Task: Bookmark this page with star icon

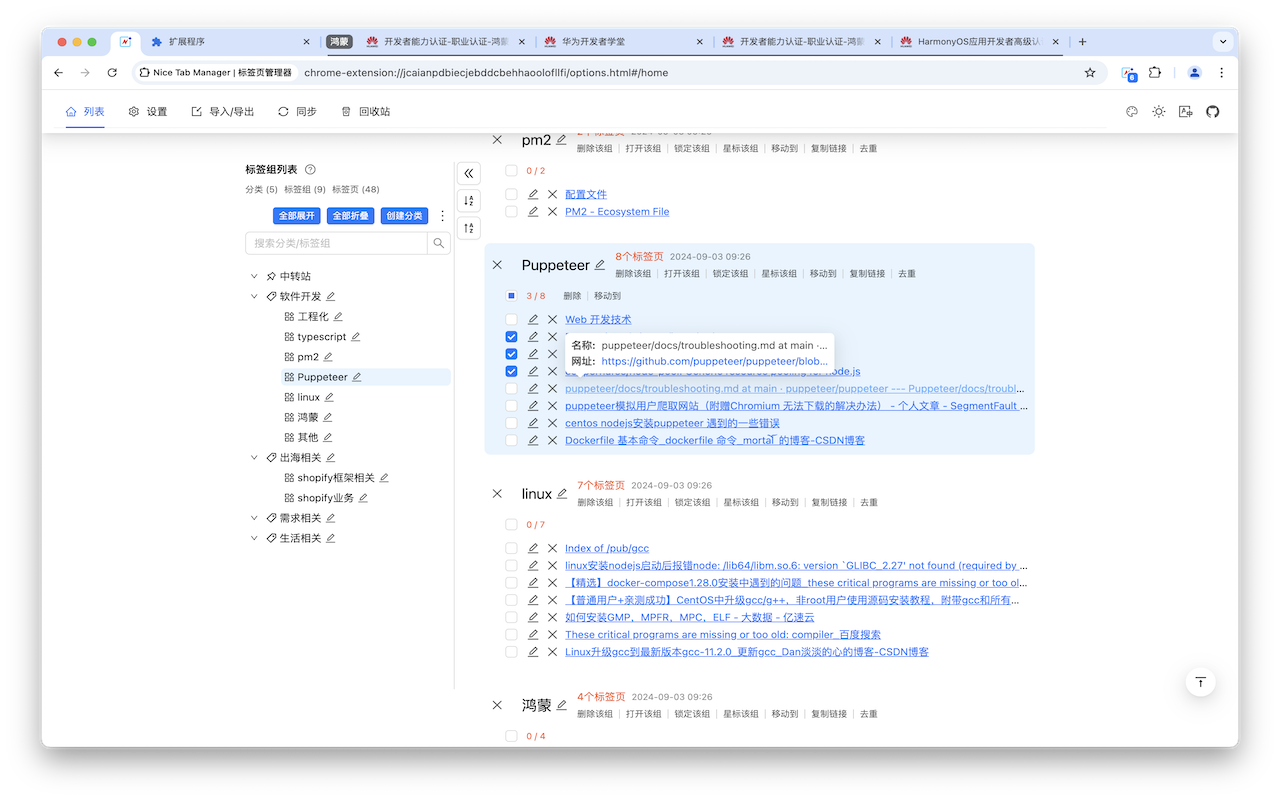Action: 1090,73
